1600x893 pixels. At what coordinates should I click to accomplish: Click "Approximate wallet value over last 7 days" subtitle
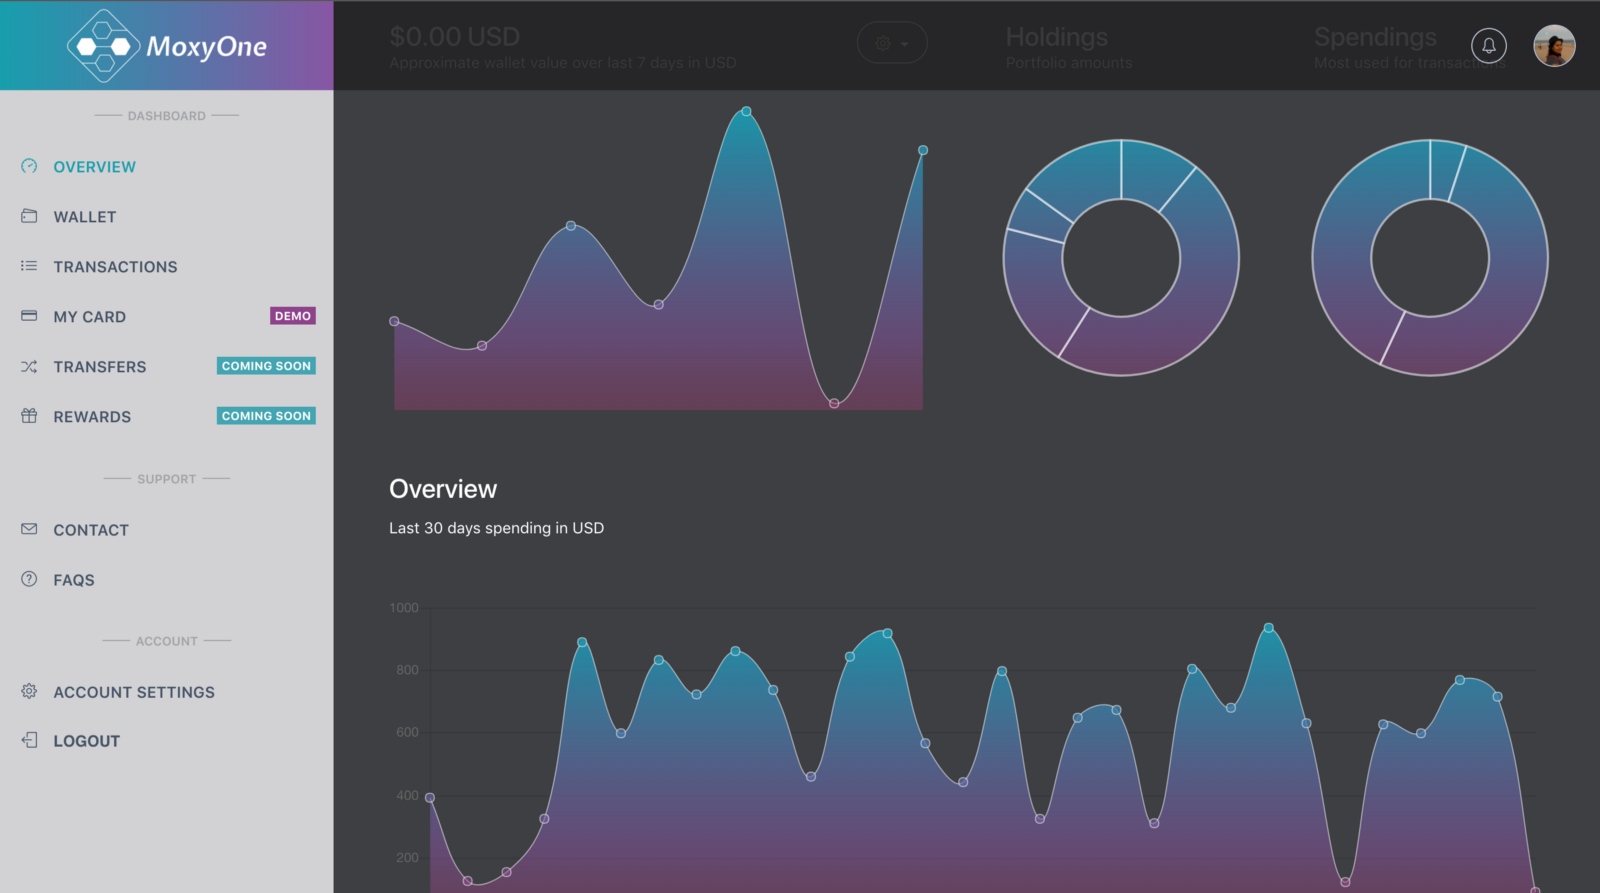563,63
